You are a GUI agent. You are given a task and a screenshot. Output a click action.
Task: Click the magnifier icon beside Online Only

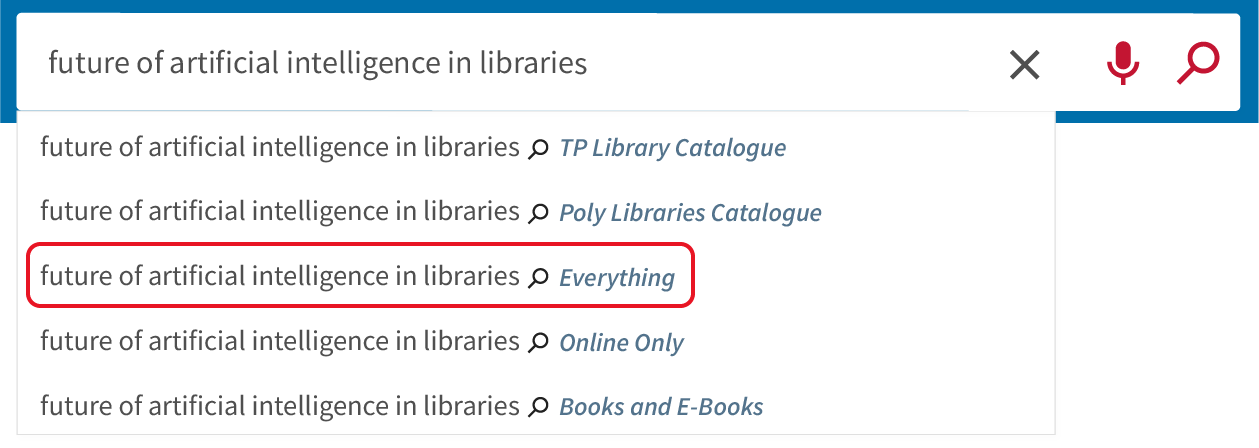point(538,343)
